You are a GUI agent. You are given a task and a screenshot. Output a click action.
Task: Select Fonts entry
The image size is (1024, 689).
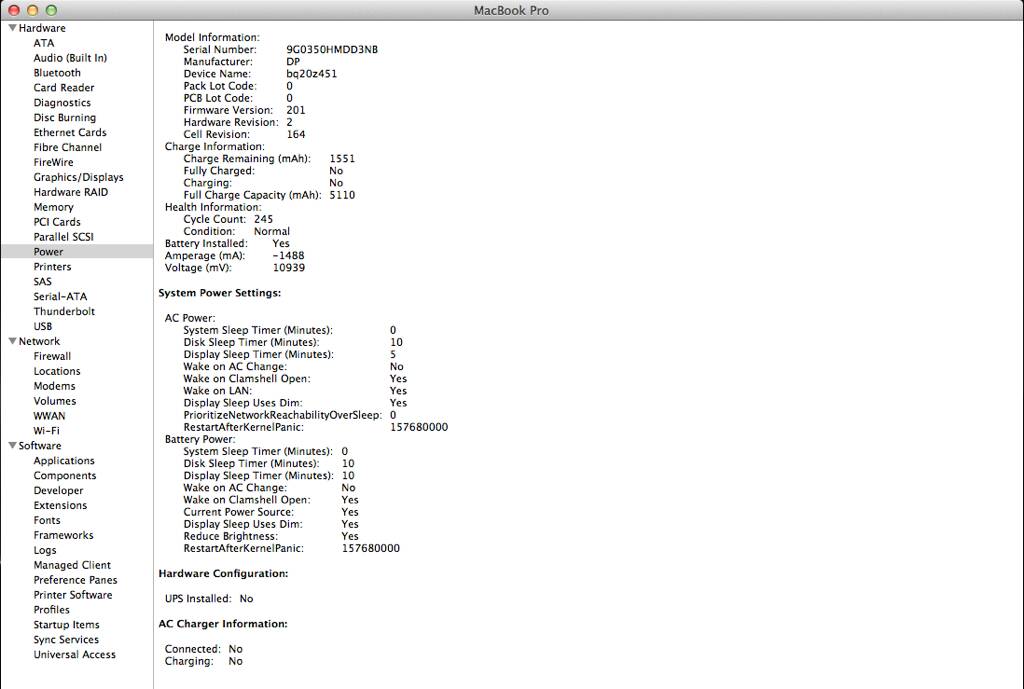point(47,521)
